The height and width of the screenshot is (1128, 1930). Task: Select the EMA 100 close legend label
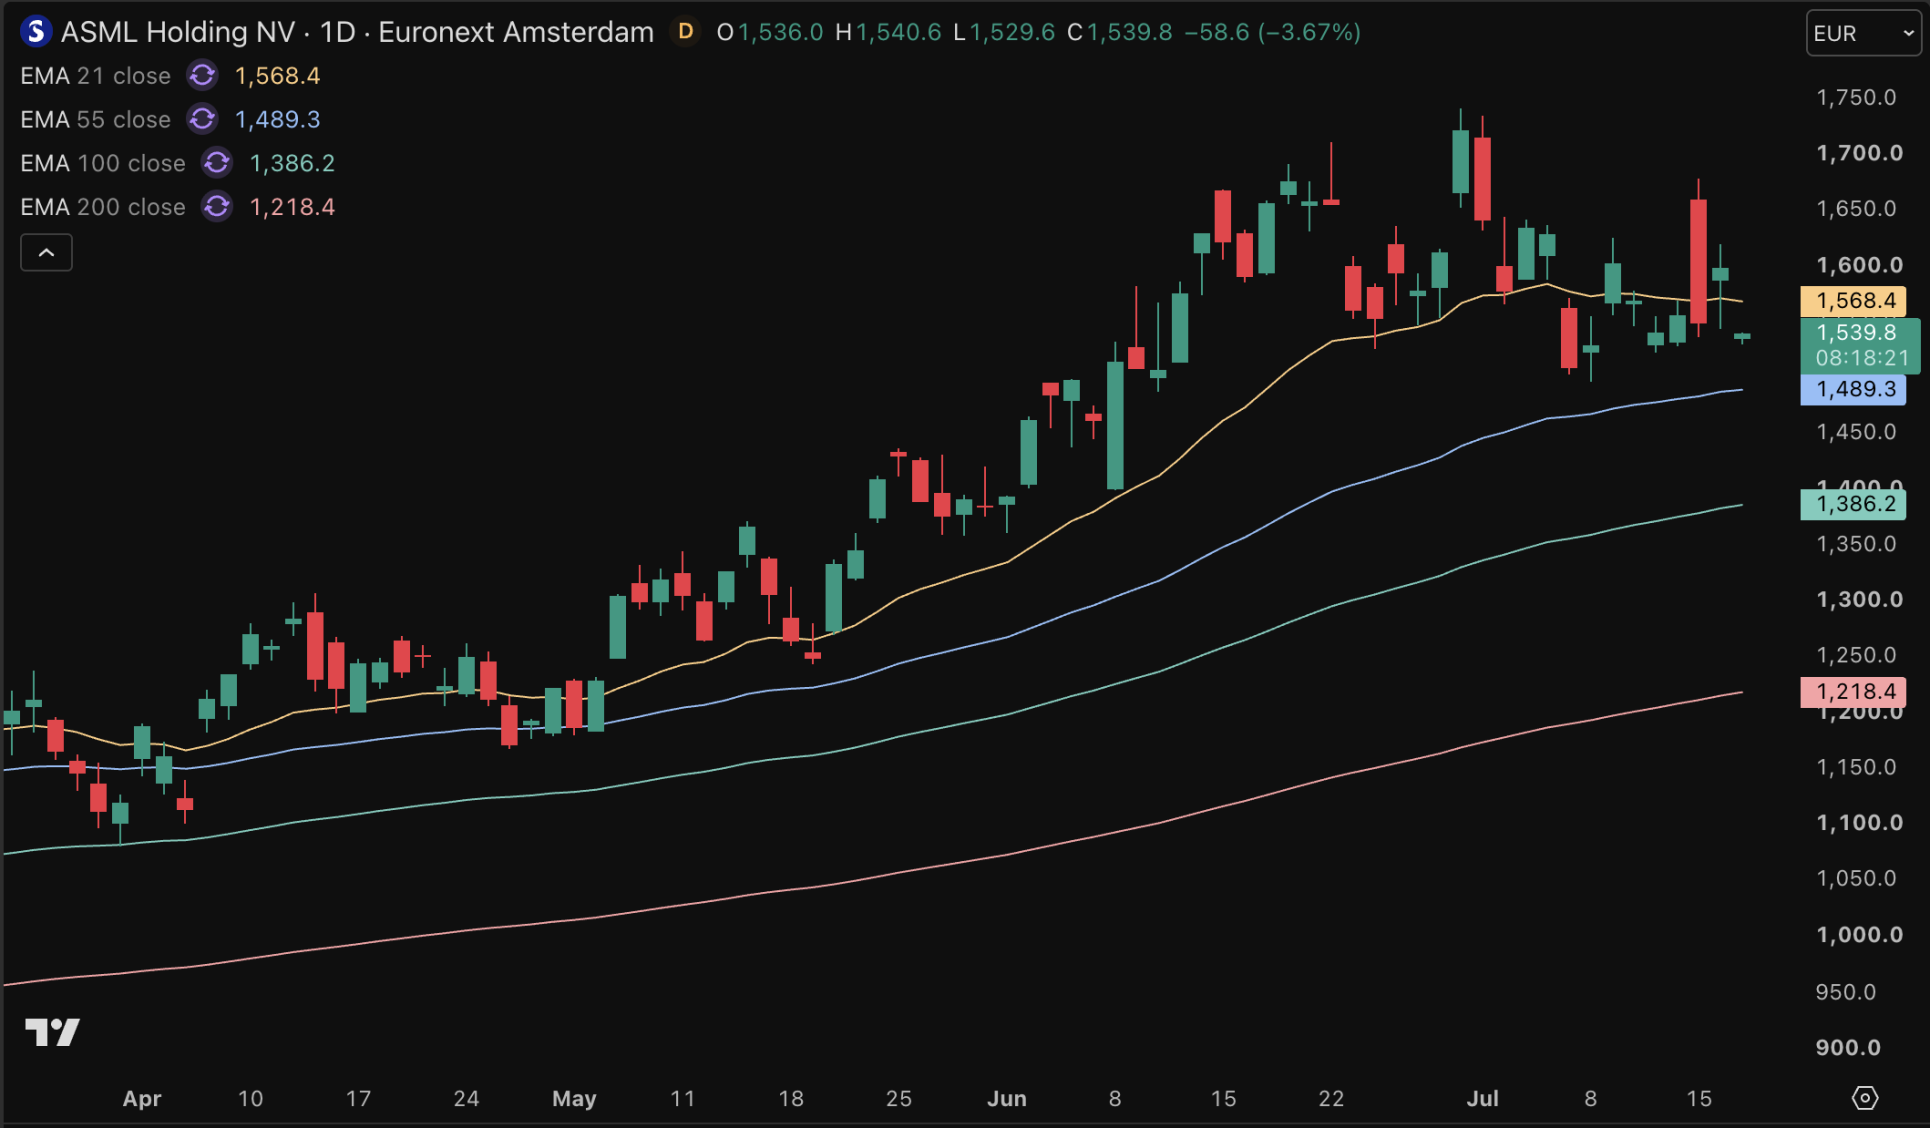tap(103, 163)
